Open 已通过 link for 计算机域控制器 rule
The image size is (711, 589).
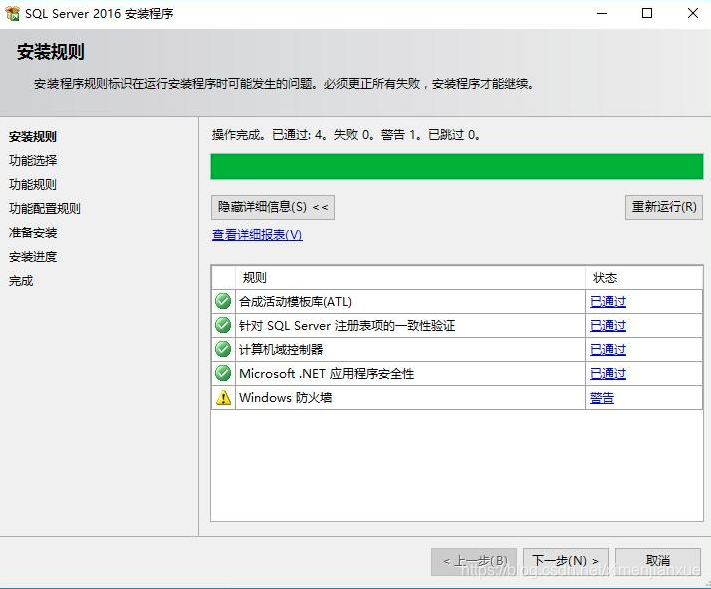tap(608, 350)
